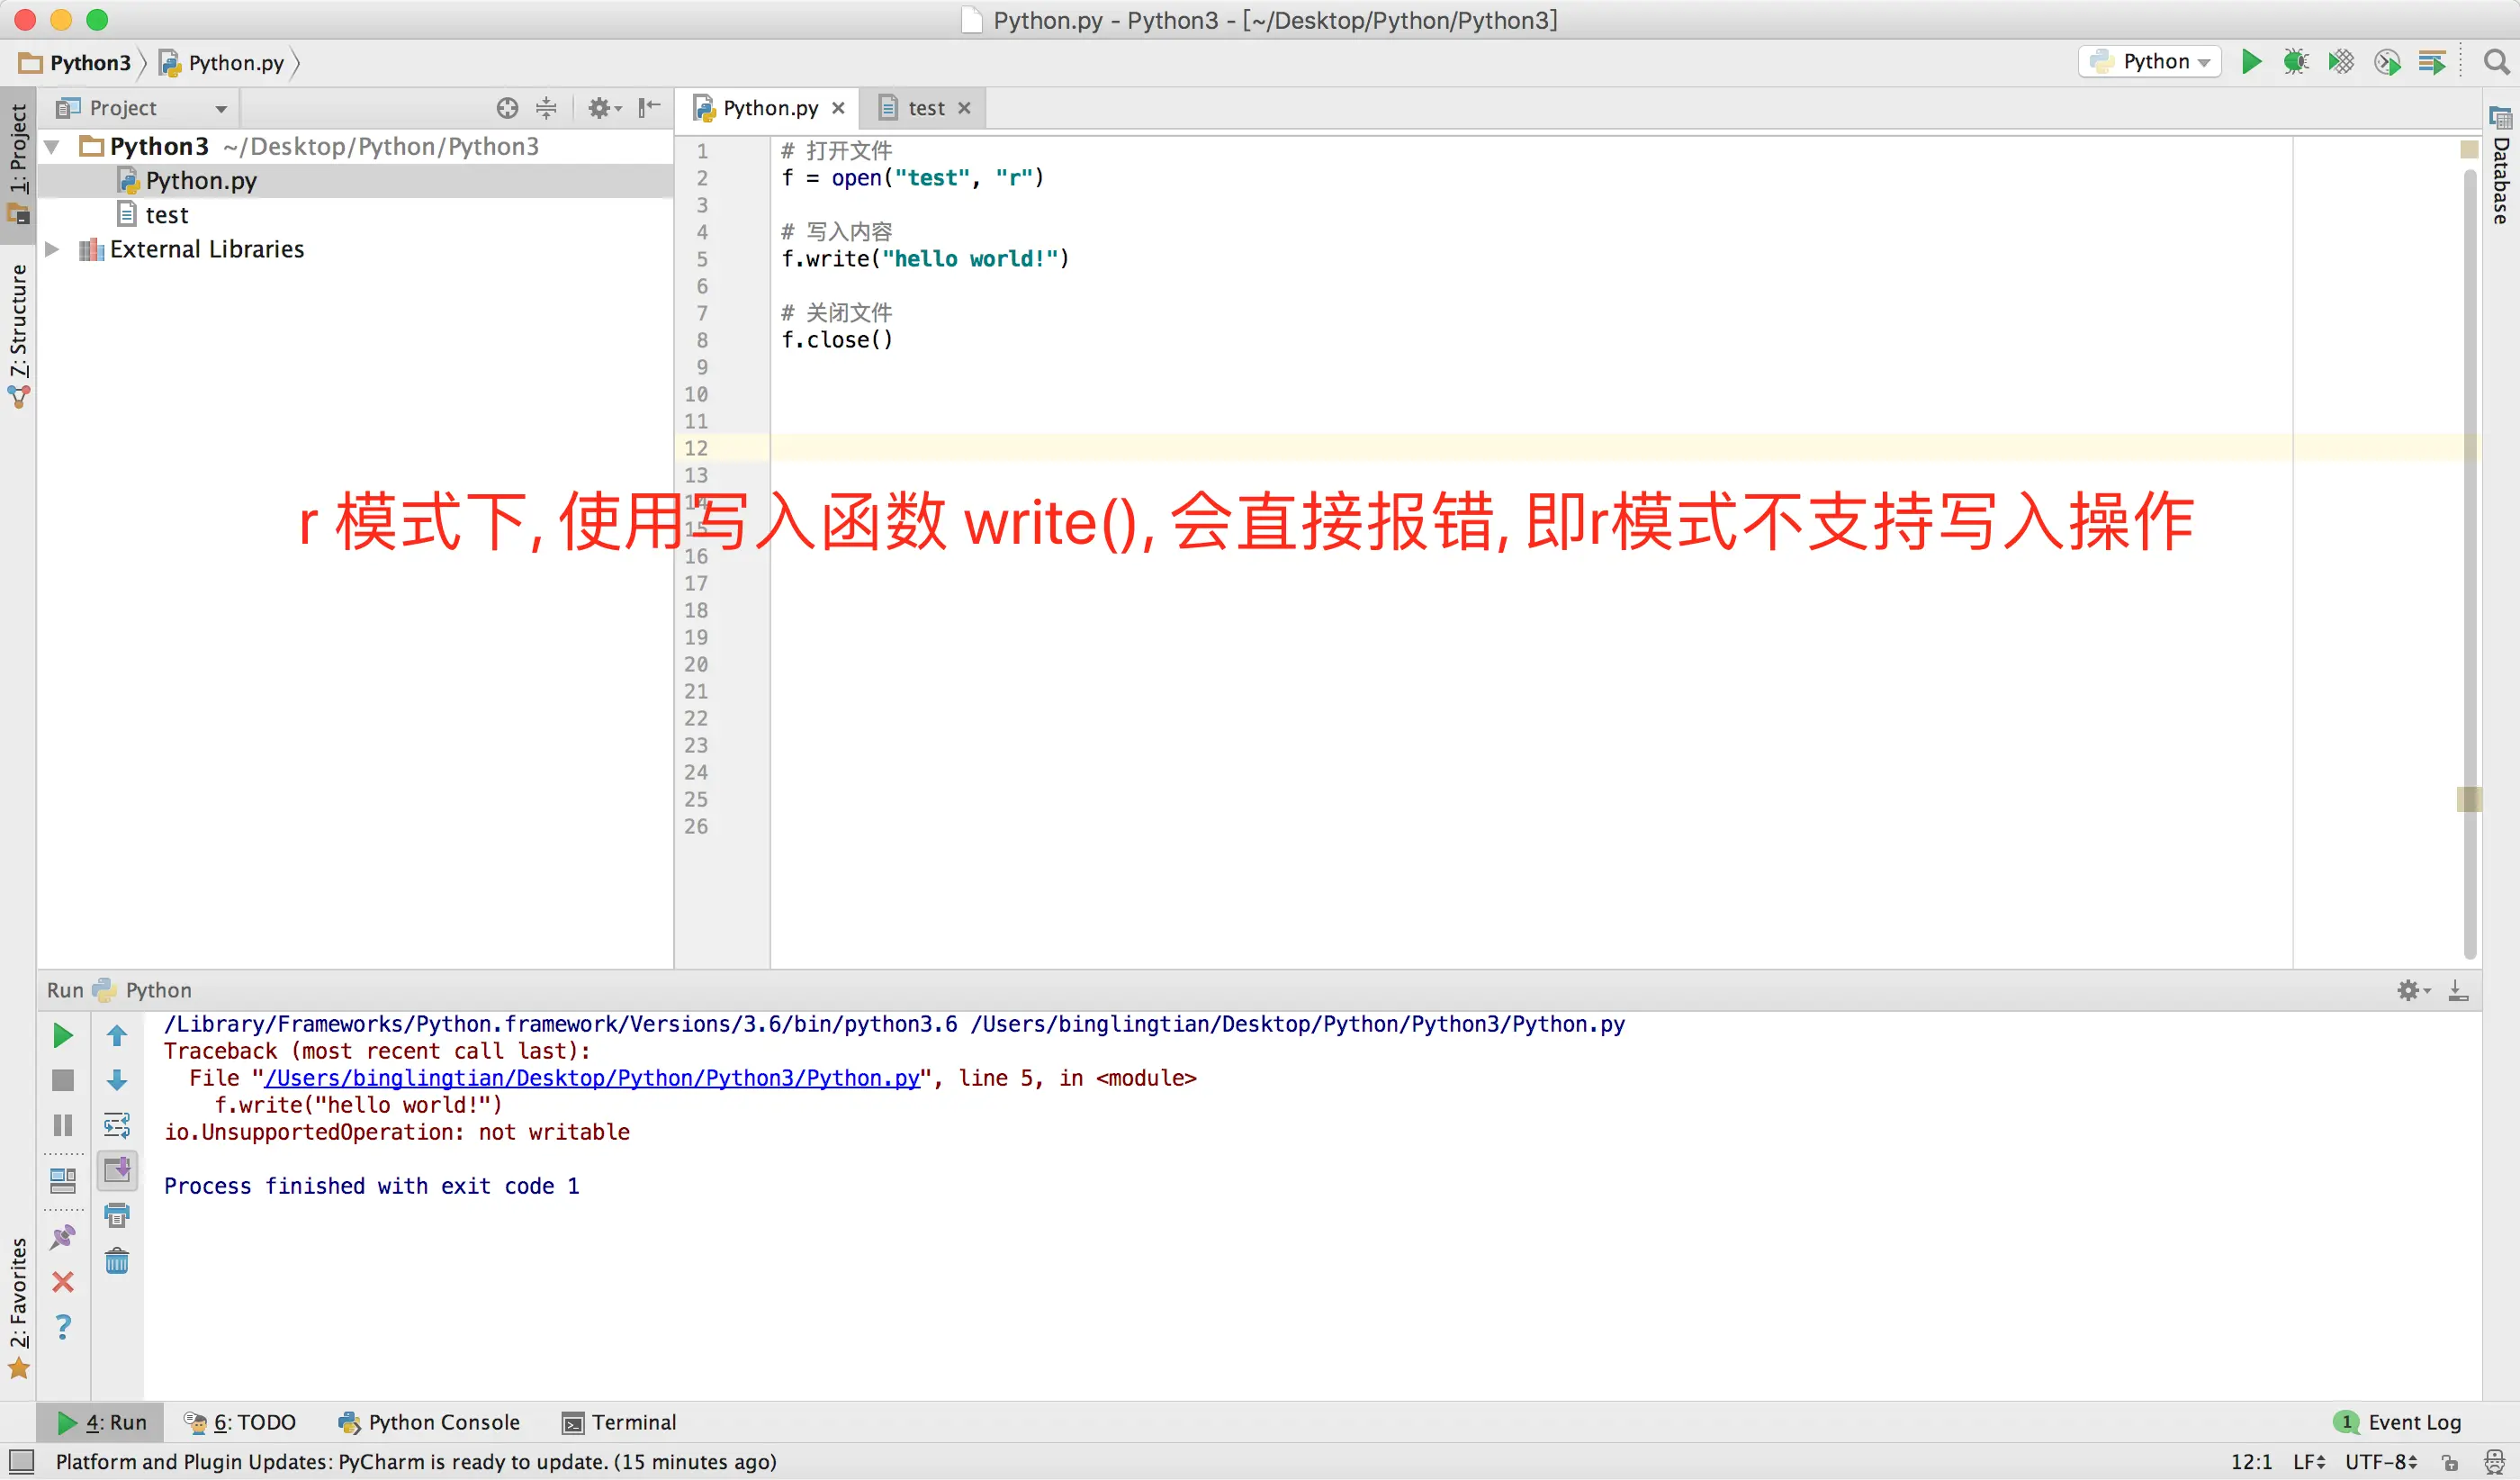Run with coverage using the toolbar icon
The height and width of the screenshot is (1480, 2520).
pyautogui.click(x=2340, y=62)
